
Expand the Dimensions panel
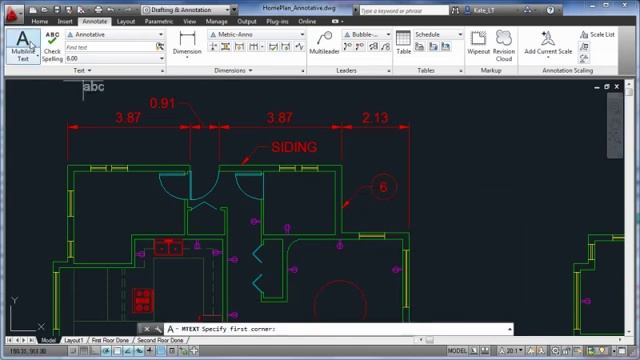click(x=233, y=71)
